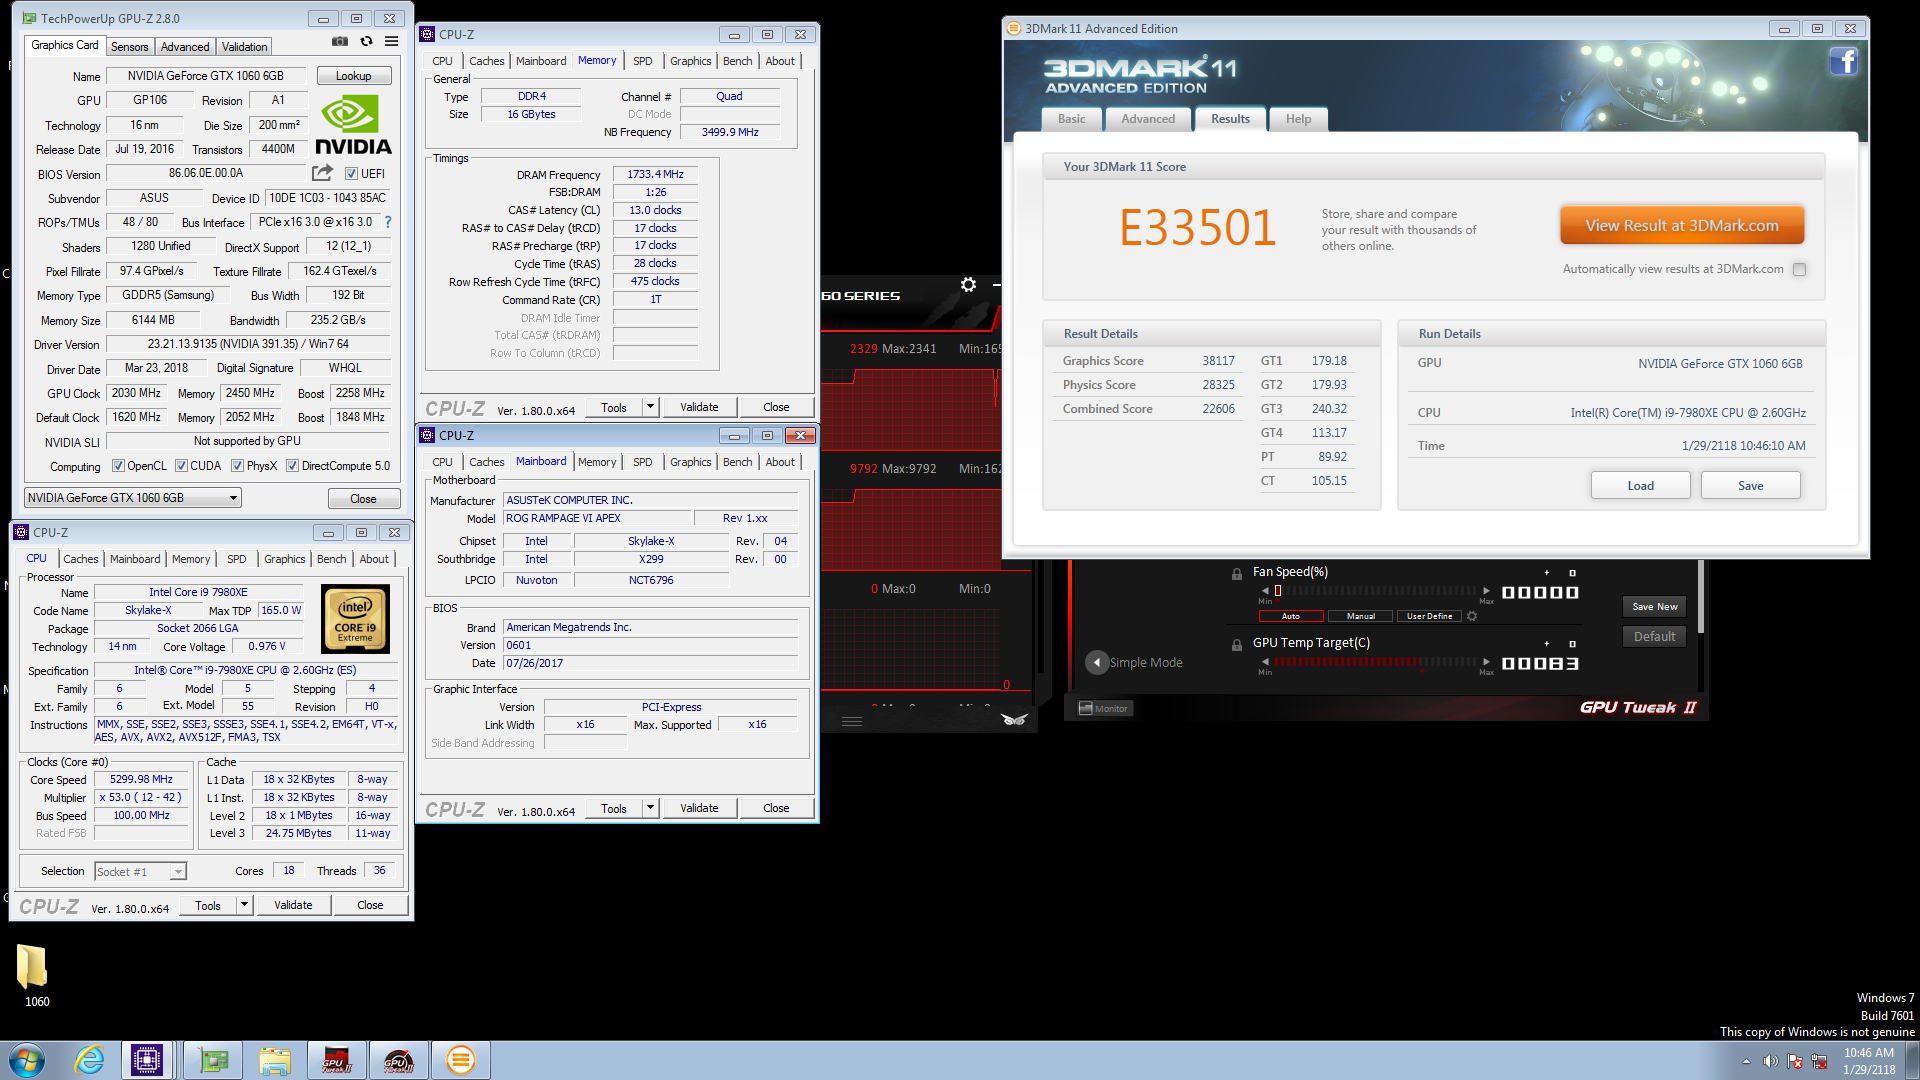This screenshot has width=1920, height=1080.
Task: Click Save button in 3DMark Run Details
Action: [x=1751, y=486]
